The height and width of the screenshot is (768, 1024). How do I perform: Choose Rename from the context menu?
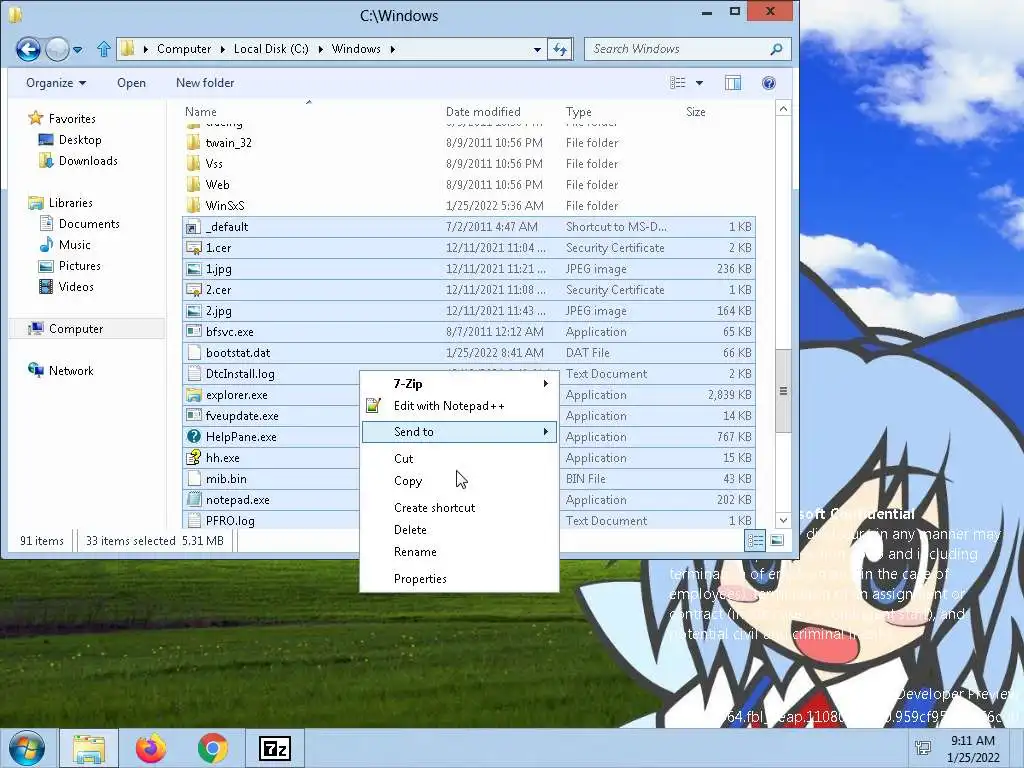(460, 552)
